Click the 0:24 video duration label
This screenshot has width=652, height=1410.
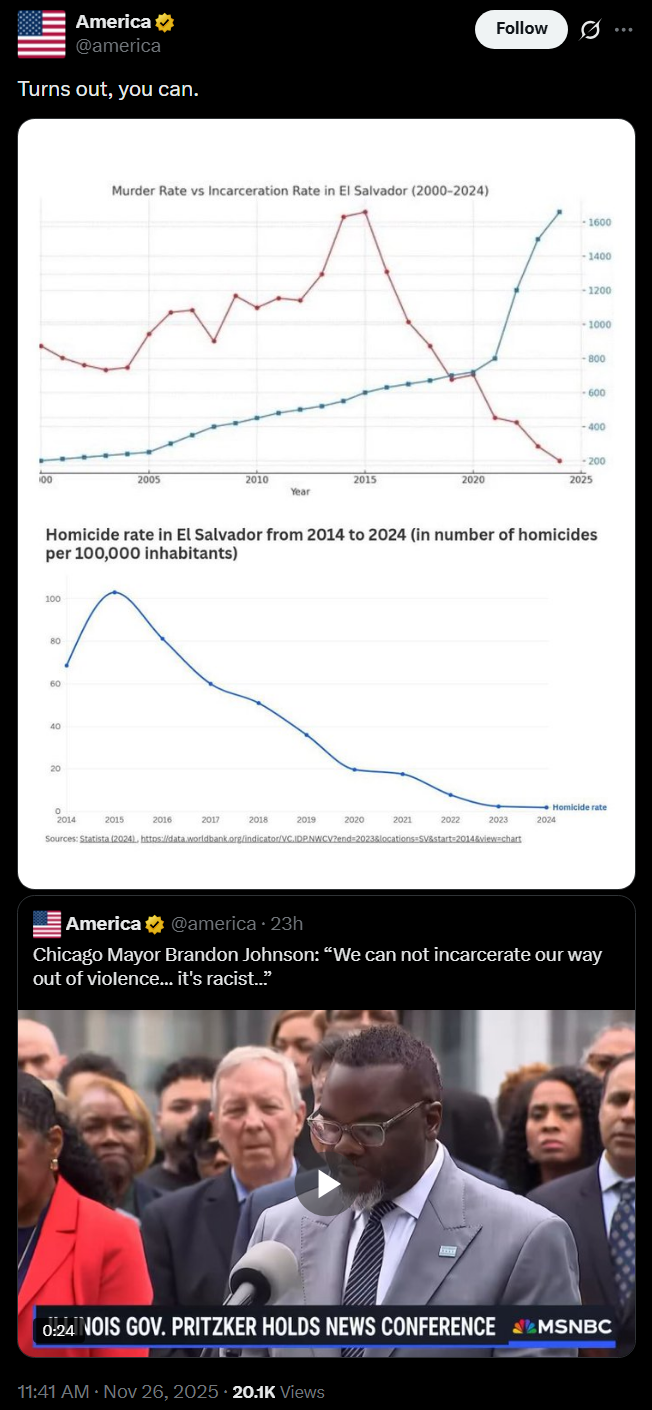tap(58, 1329)
